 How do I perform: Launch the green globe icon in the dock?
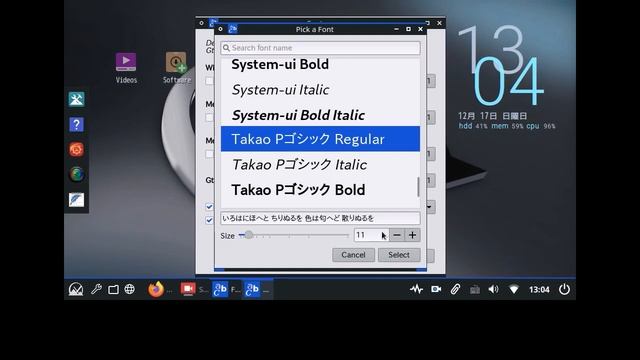pos(76,174)
